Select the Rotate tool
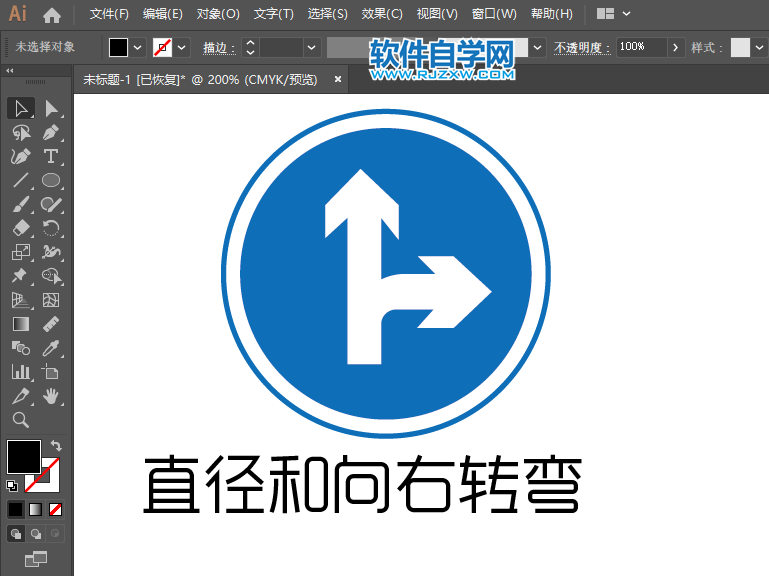 pyautogui.click(x=51, y=229)
